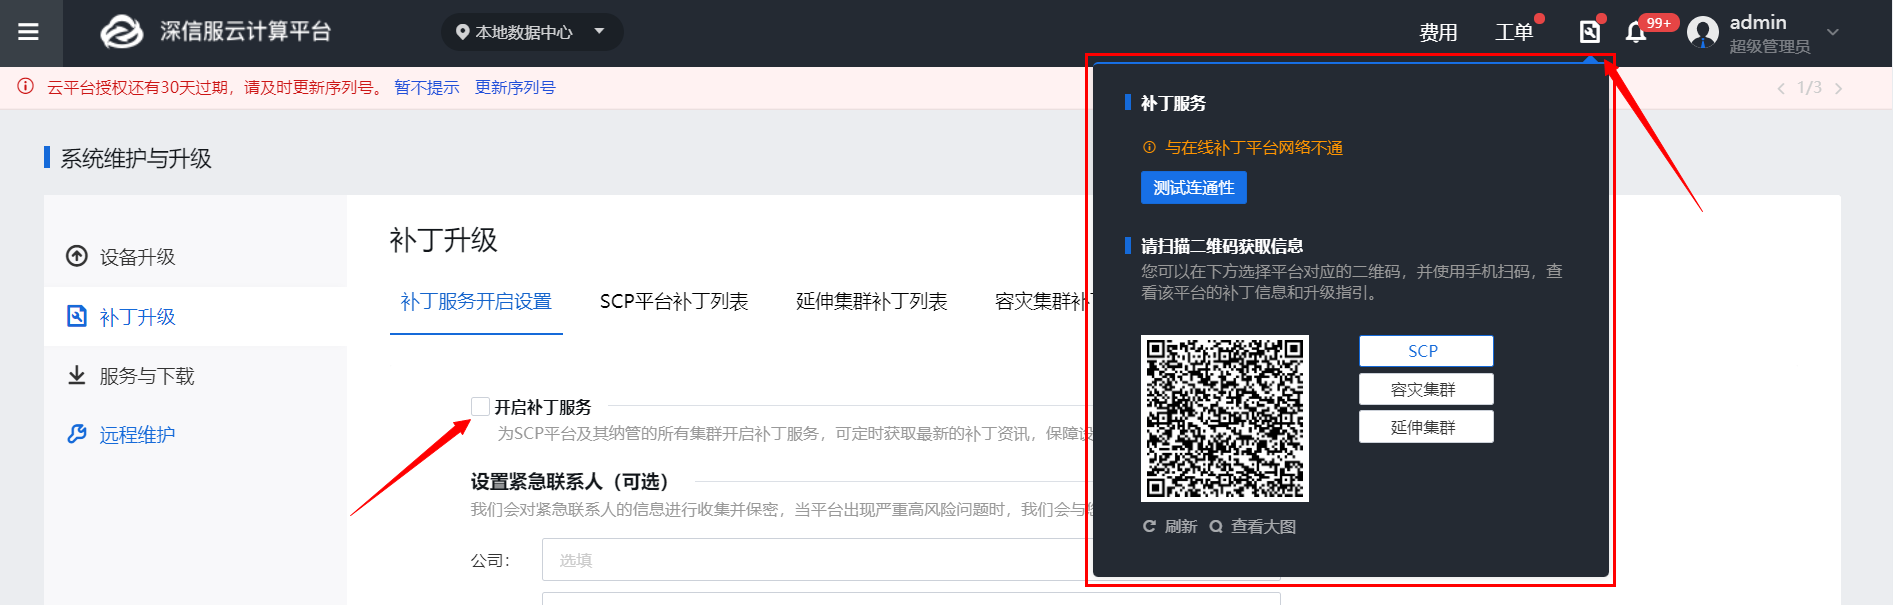Click the 与在线补丁平台网络不通 warning text
1893x605 pixels.
tap(1254, 148)
